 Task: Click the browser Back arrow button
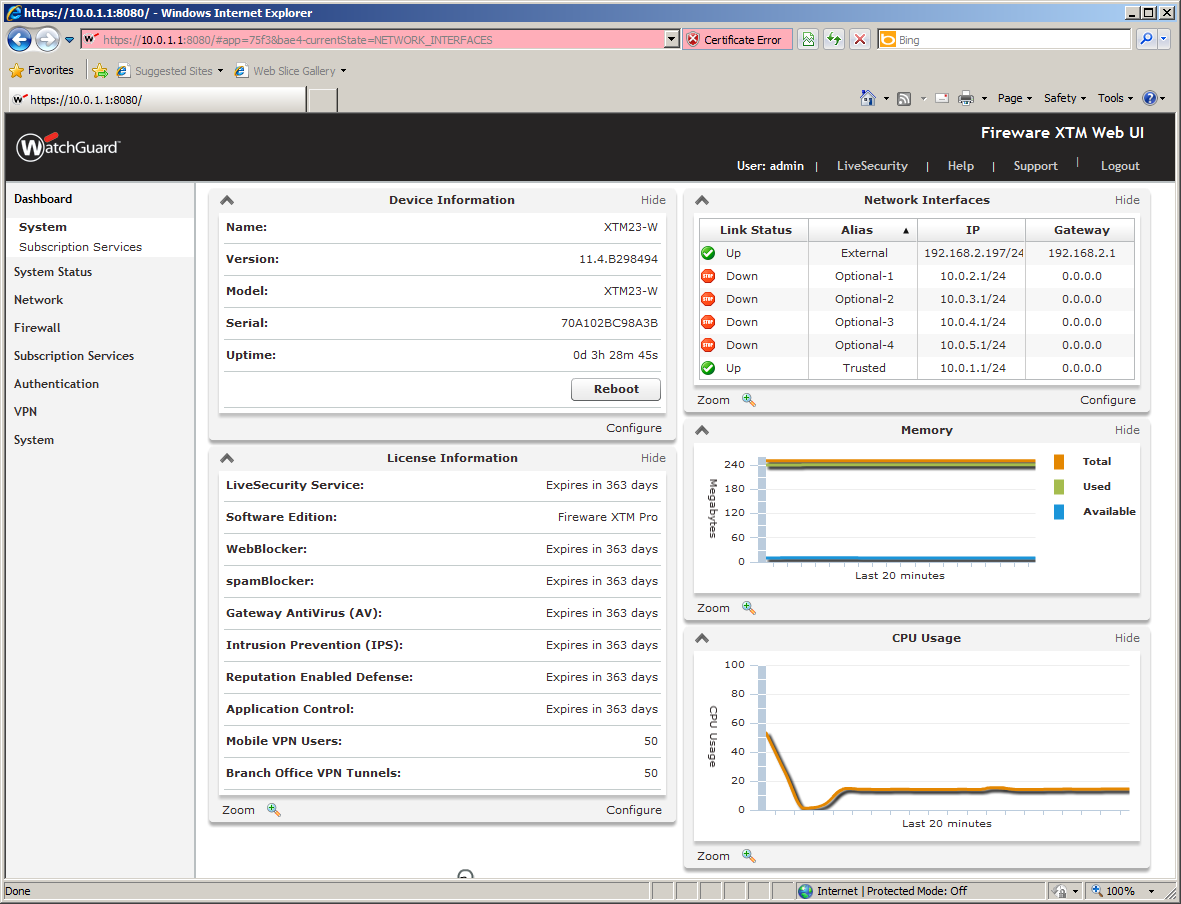pyautogui.click(x=20, y=39)
